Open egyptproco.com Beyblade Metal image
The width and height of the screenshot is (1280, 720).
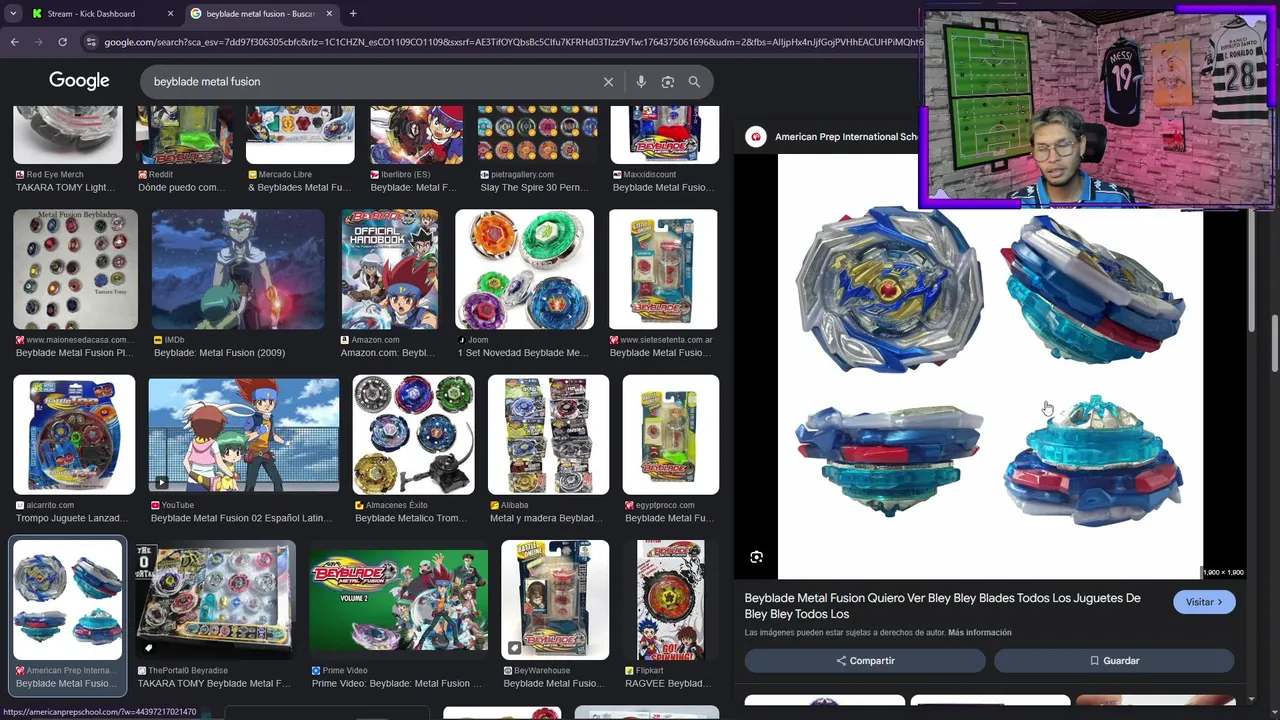pos(671,434)
